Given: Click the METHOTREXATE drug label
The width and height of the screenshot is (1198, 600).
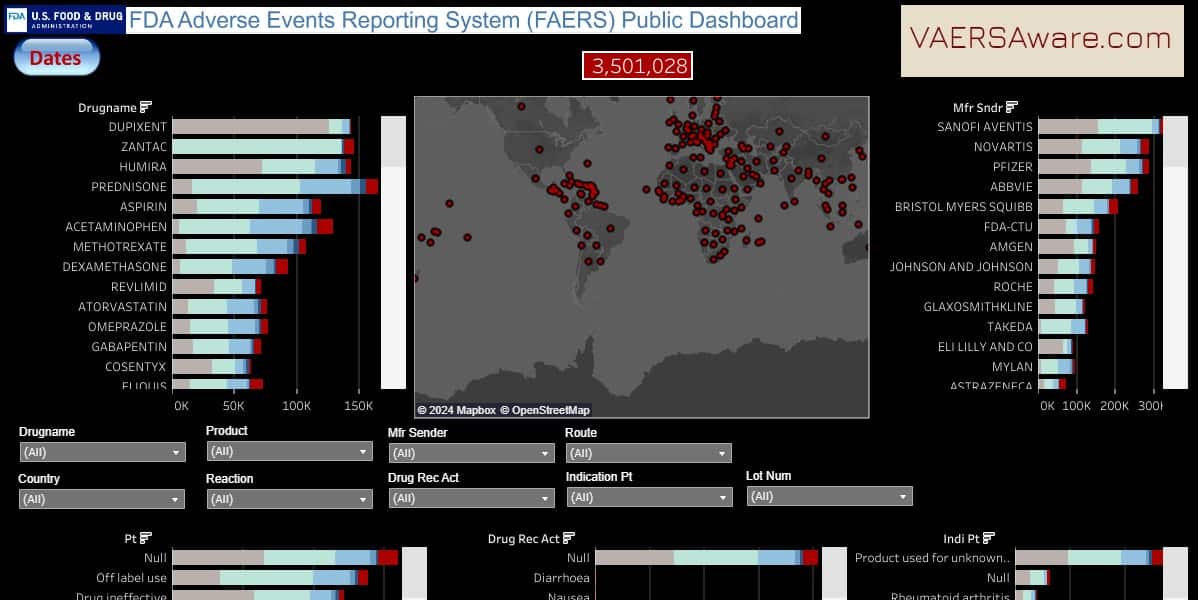Looking at the screenshot, I should 120,247.
